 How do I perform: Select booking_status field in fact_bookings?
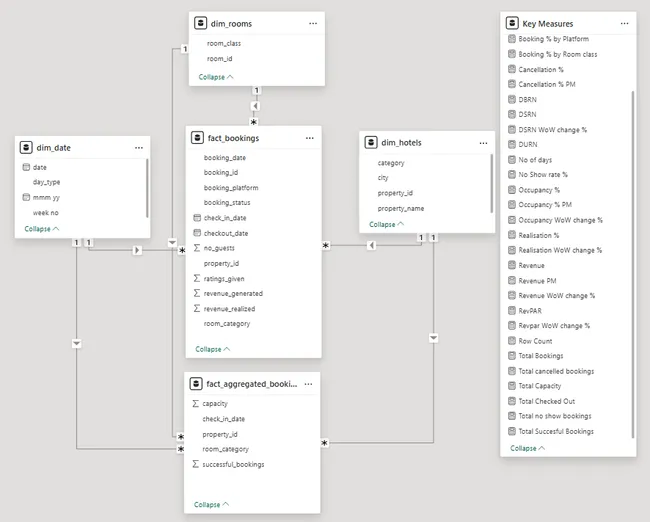227,203
